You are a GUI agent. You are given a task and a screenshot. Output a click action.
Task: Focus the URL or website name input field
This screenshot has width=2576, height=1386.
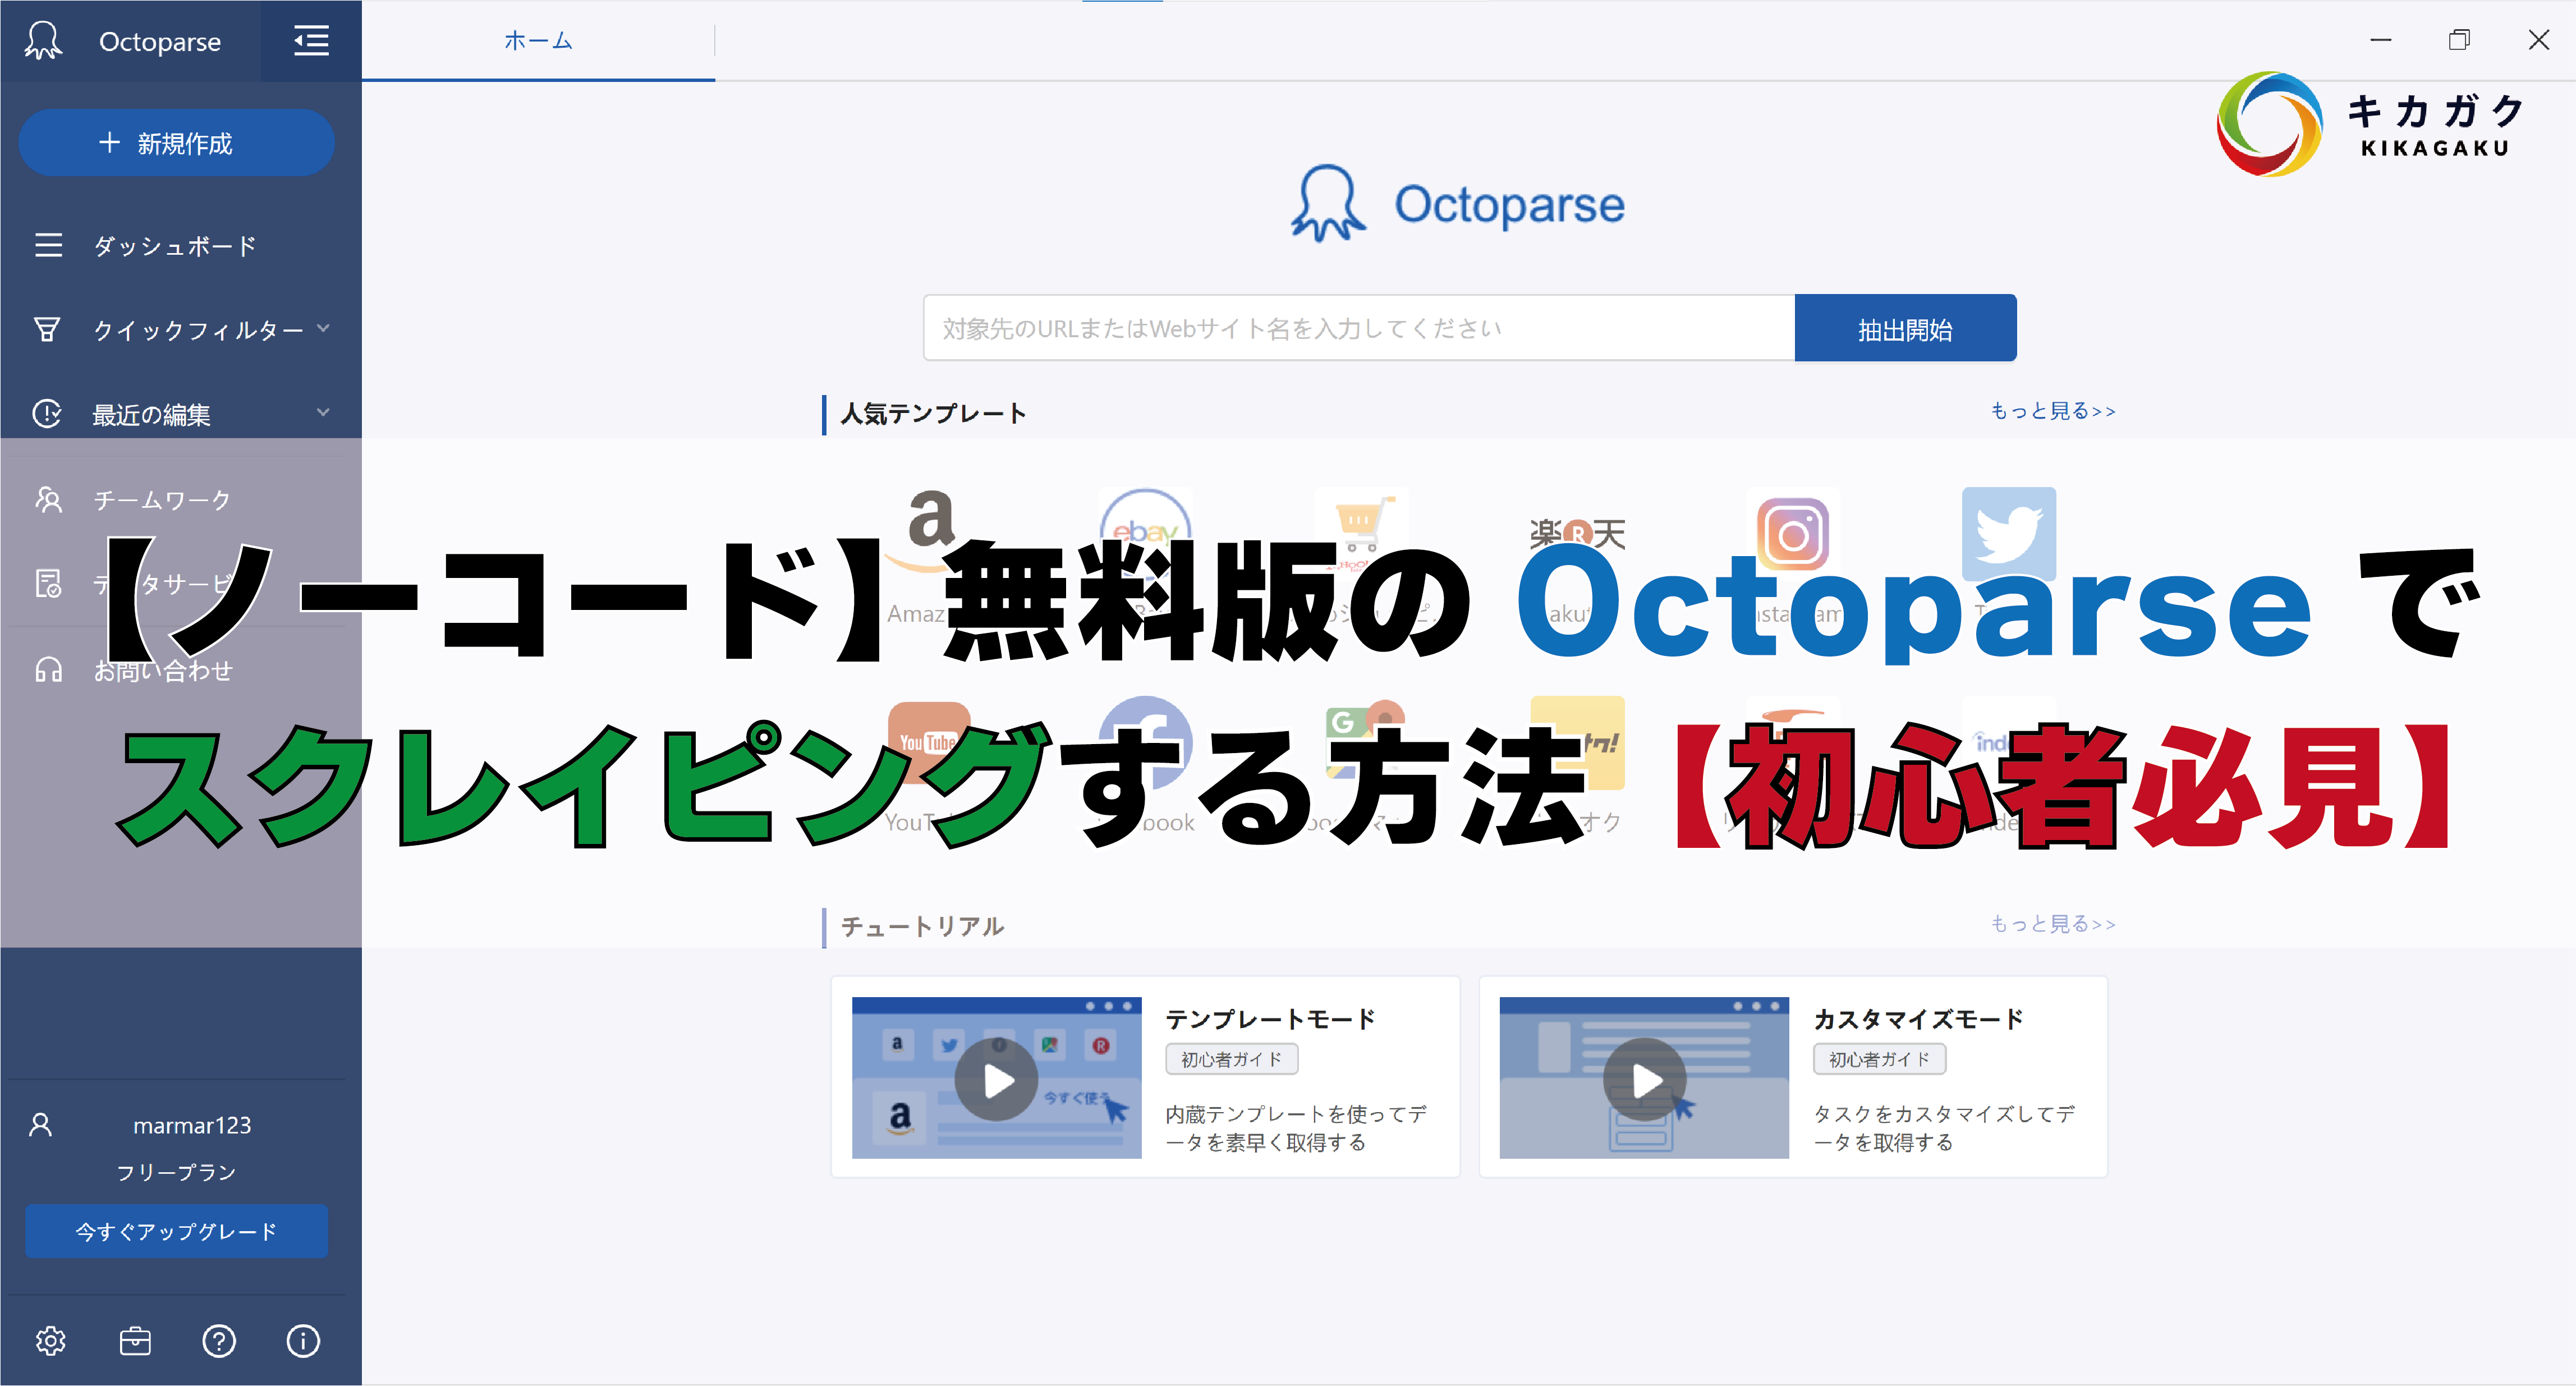coord(1359,328)
